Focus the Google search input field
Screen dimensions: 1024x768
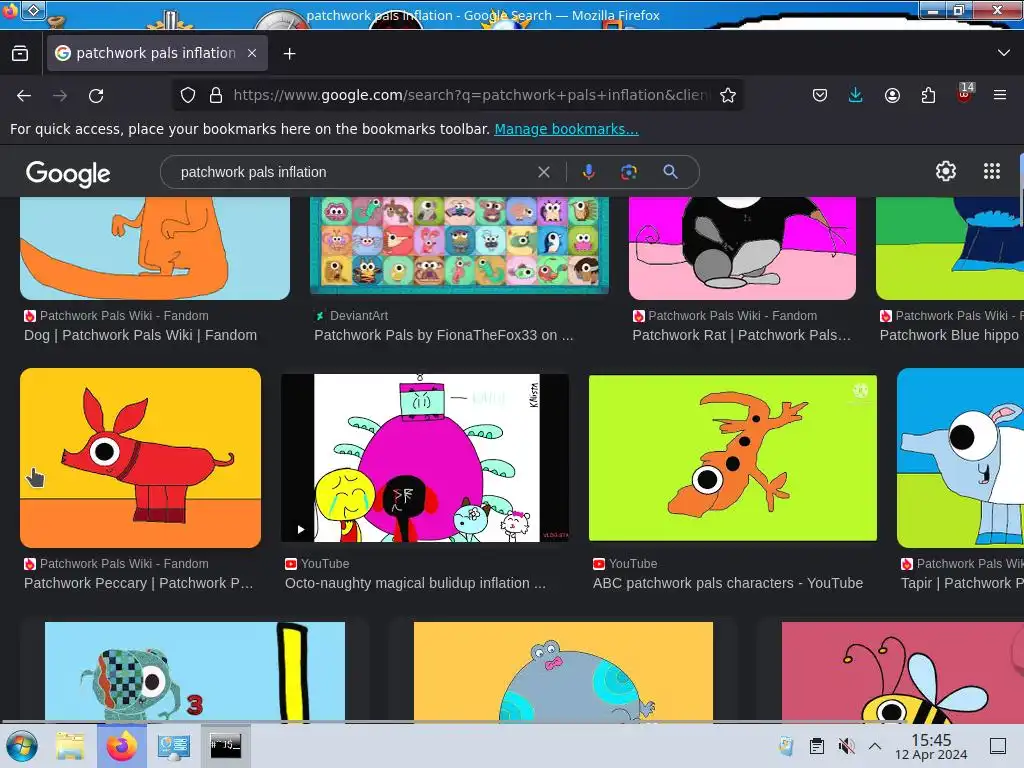(353, 172)
